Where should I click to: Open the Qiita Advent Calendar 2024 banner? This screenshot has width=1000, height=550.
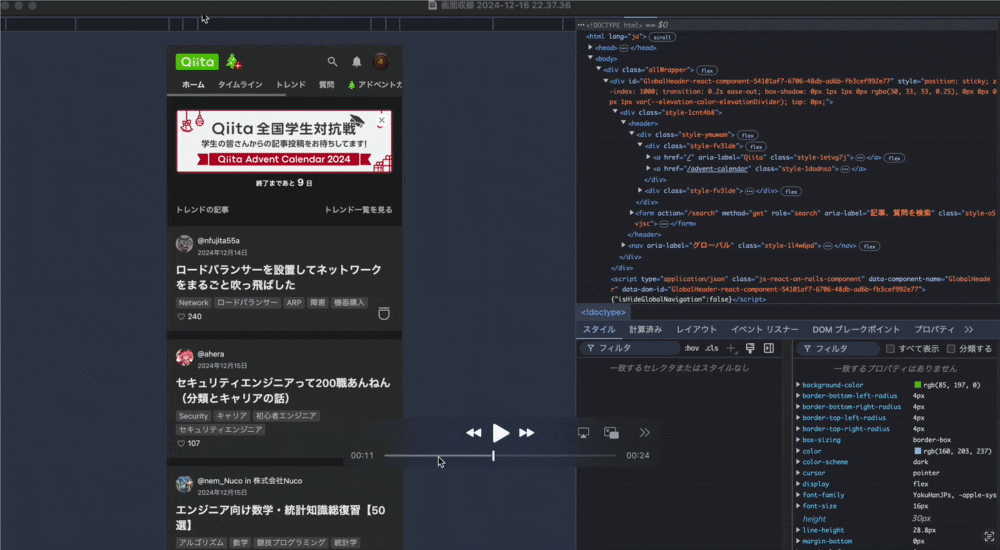click(284, 141)
